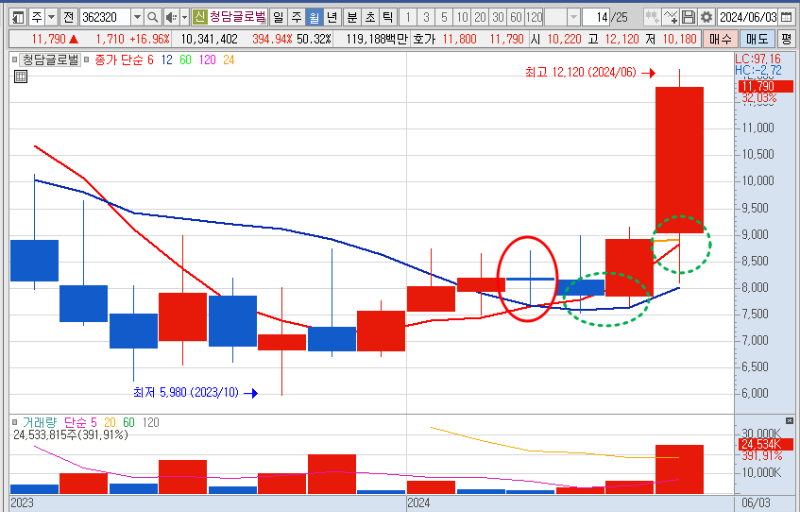This screenshot has width=800, height=512.
Task: Click green 60 moving average legend
Action: 185,60
